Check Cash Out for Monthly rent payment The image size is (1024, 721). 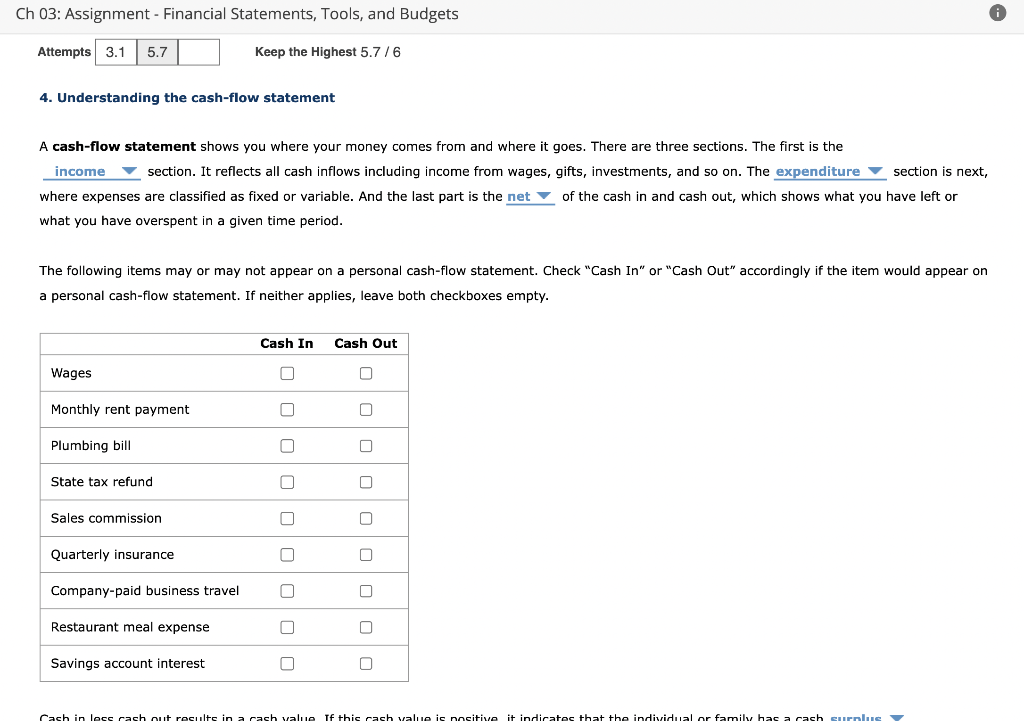(366, 409)
